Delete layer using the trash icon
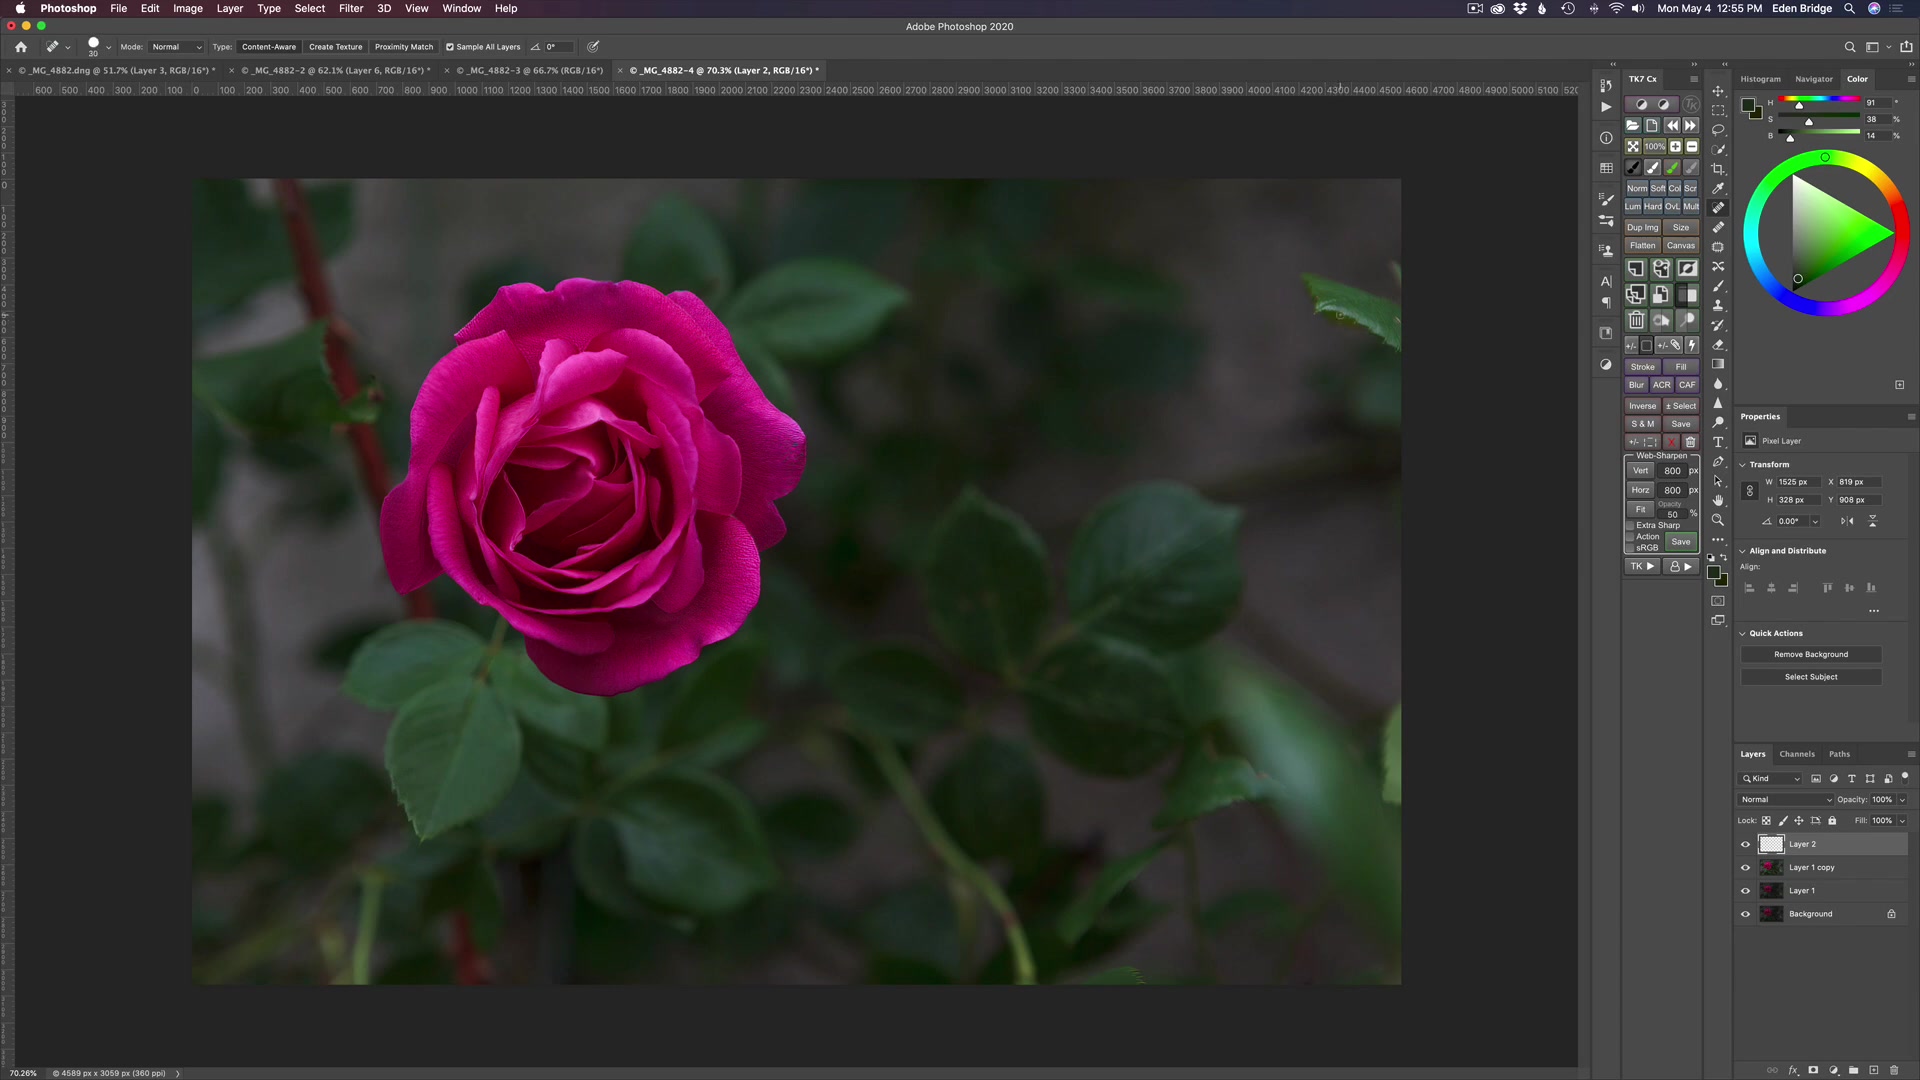Image resolution: width=1920 pixels, height=1080 pixels. [1894, 1070]
